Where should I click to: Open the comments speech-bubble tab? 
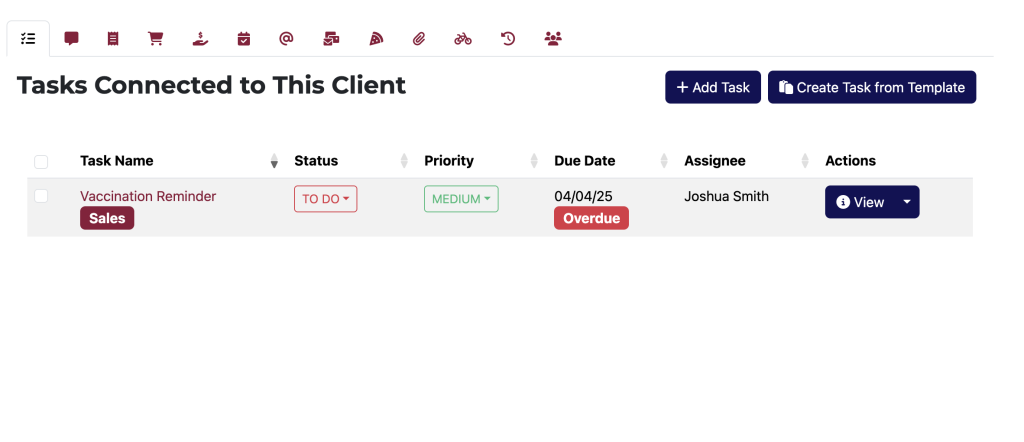pos(71,39)
